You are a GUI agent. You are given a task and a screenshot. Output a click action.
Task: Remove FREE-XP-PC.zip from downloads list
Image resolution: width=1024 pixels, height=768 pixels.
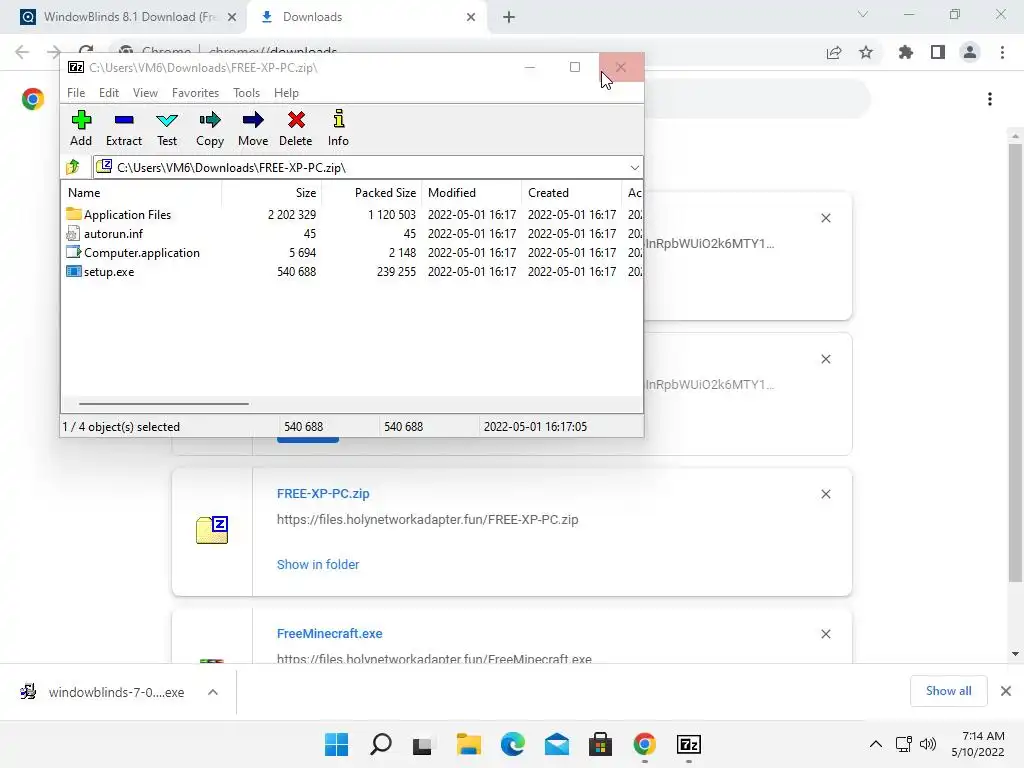tap(825, 494)
